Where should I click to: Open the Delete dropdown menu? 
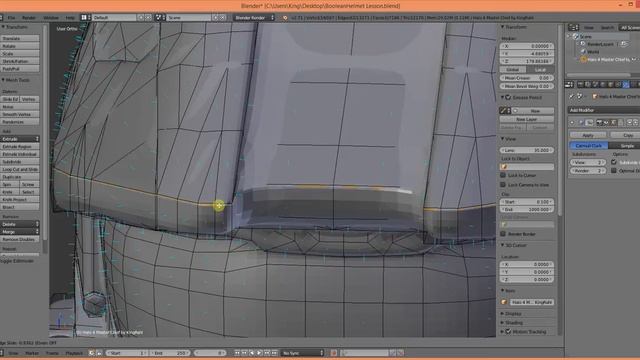click(x=20, y=224)
